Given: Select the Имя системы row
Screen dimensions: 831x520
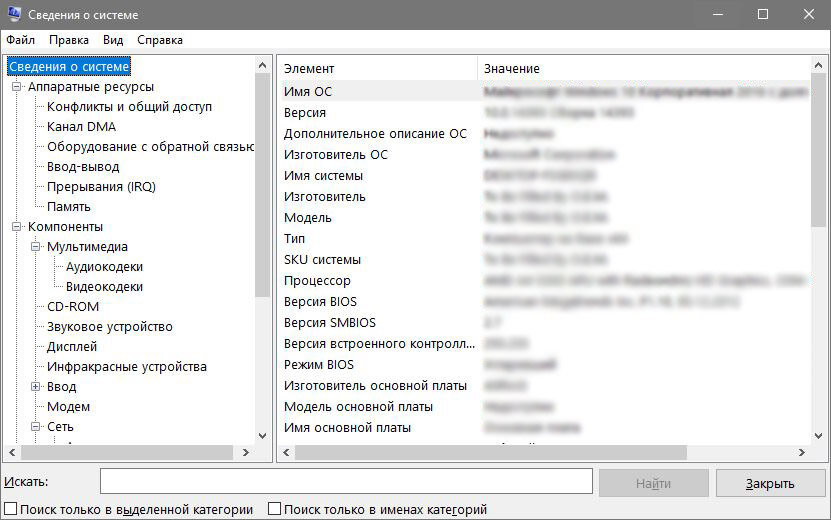Looking at the screenshot, I should pos(544,175).
